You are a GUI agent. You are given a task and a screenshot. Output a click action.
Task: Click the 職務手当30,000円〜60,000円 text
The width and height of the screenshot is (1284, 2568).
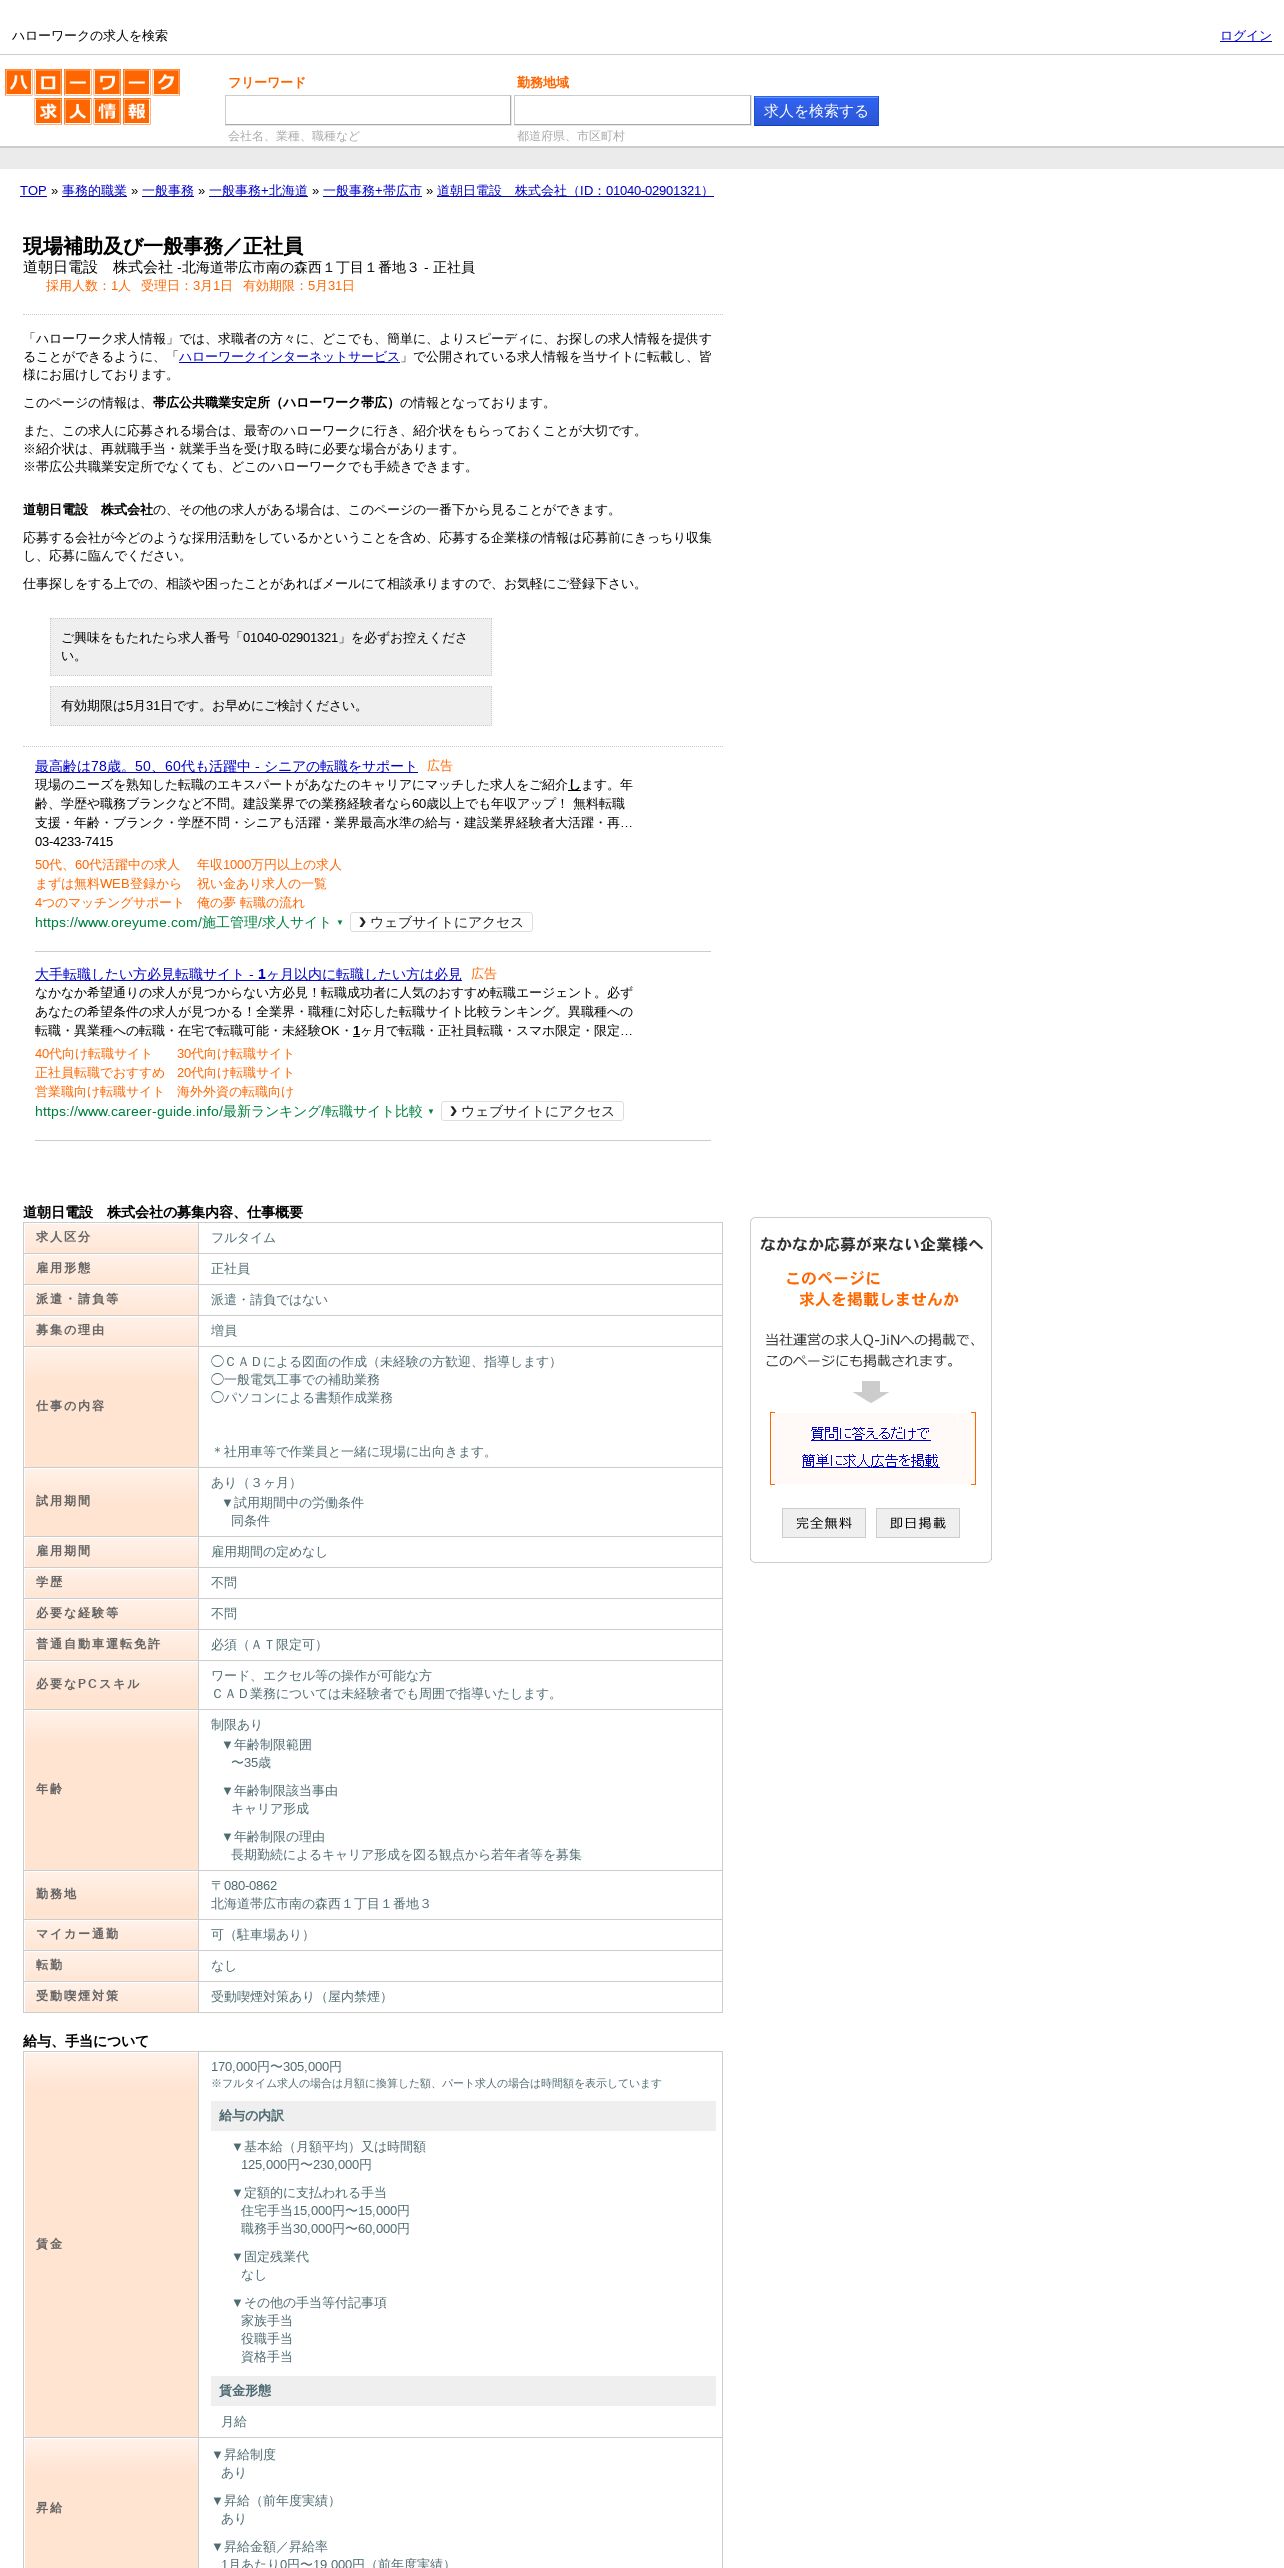pyautogui.click(x=325, y=2229)
